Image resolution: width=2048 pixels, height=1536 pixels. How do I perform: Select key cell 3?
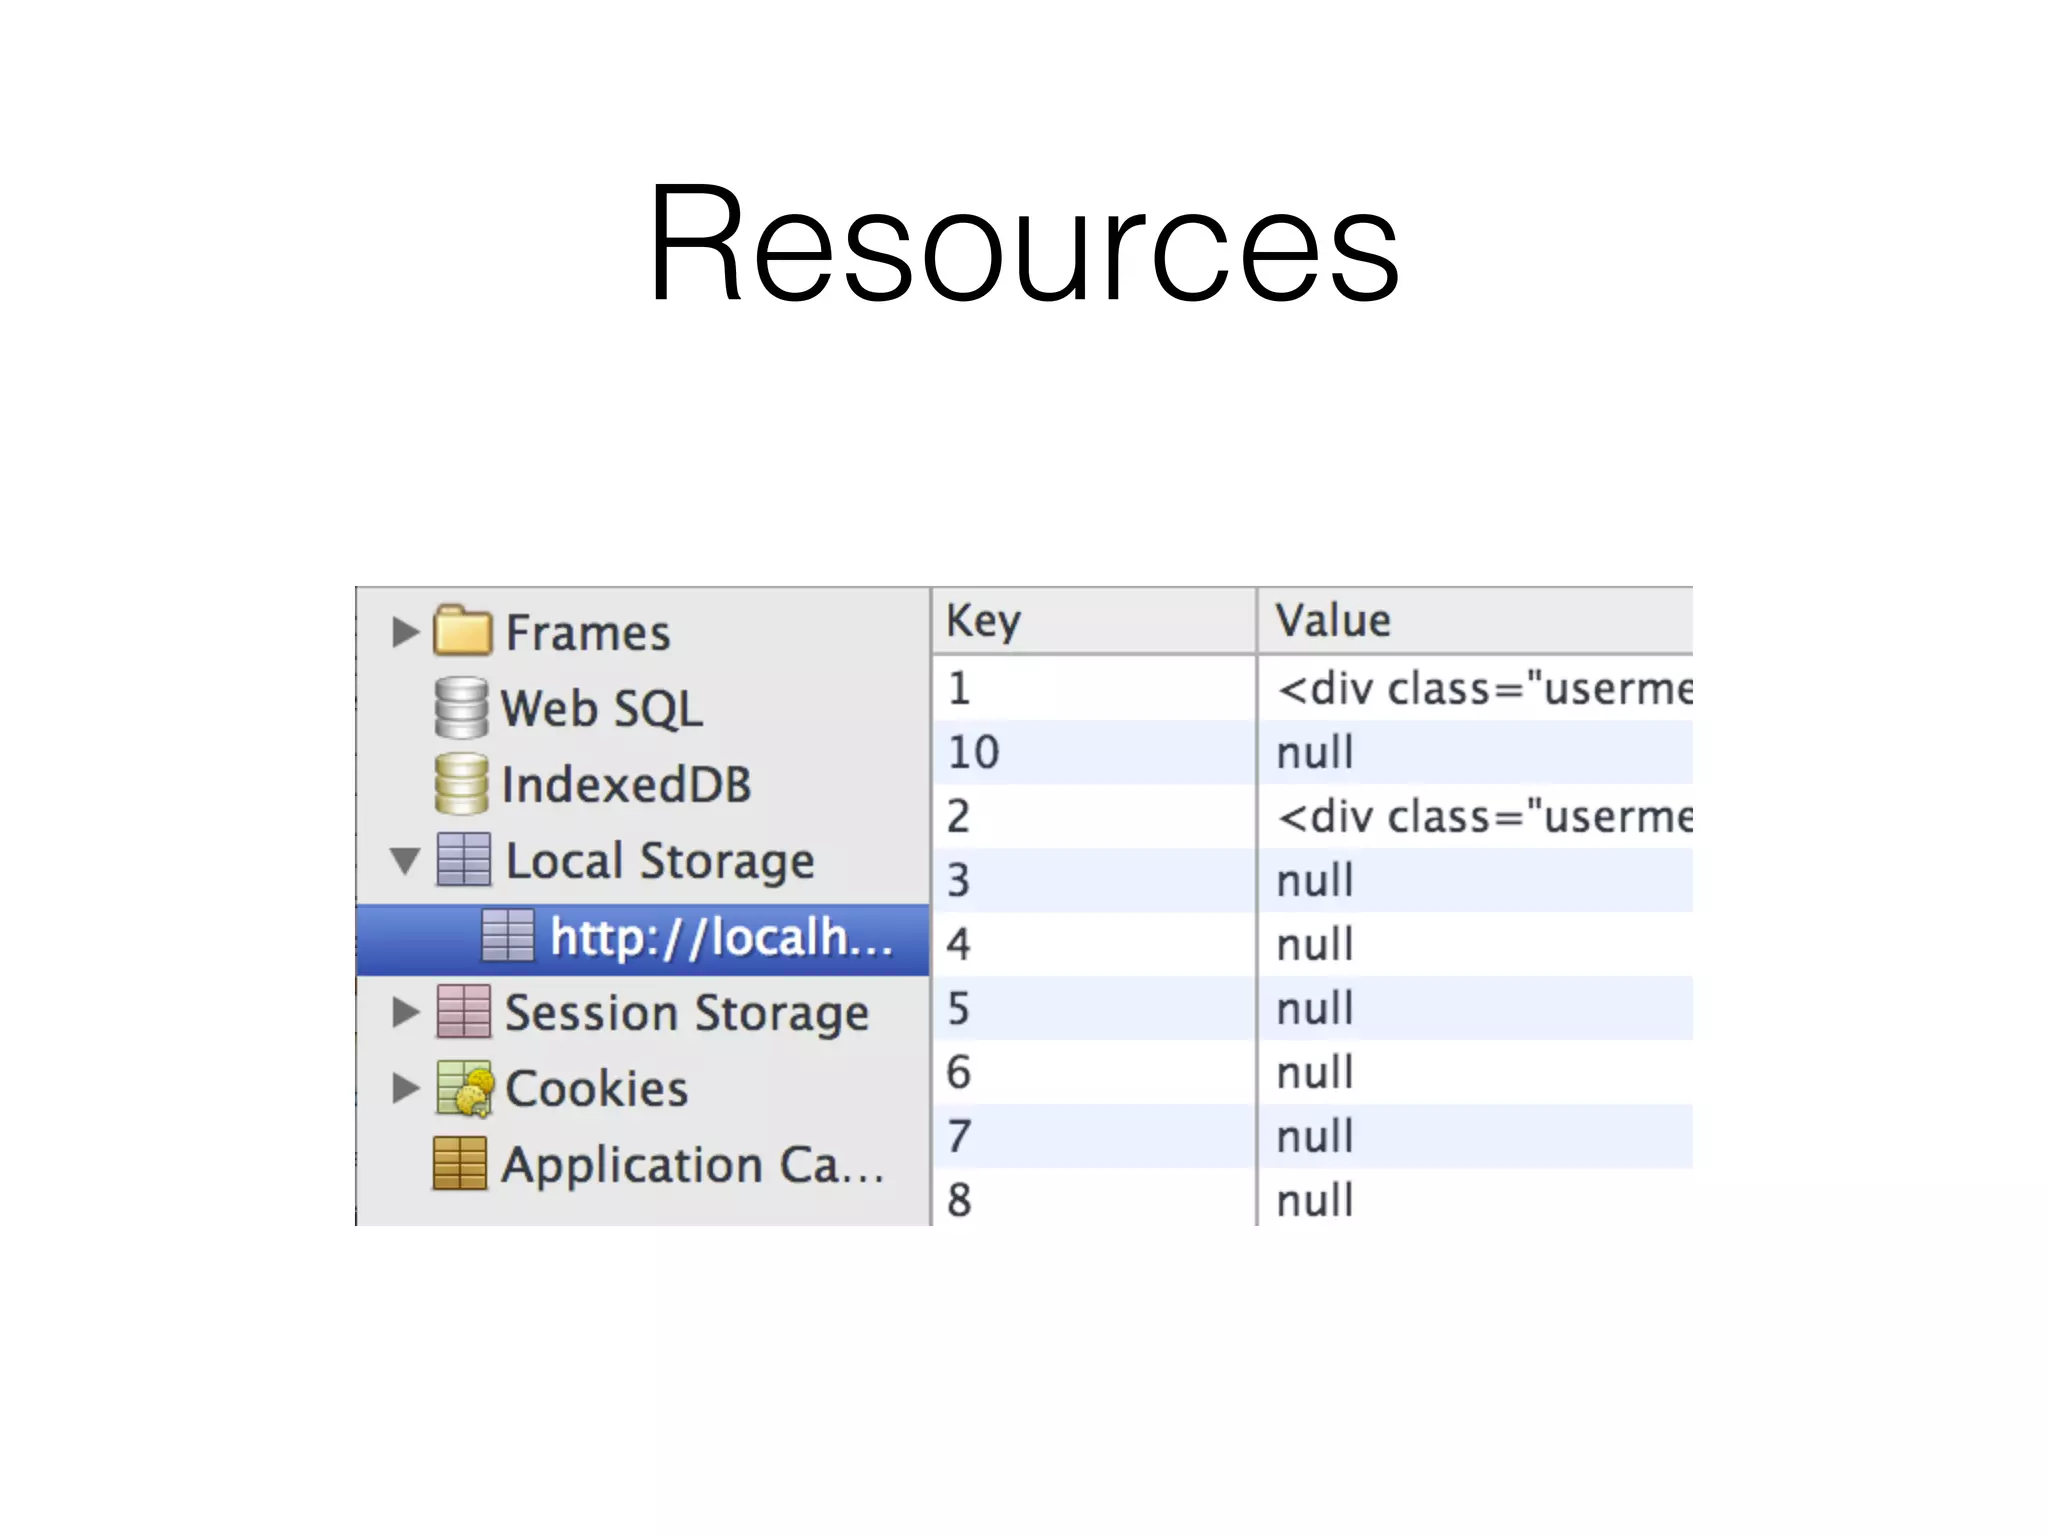tap(1094, 880)
